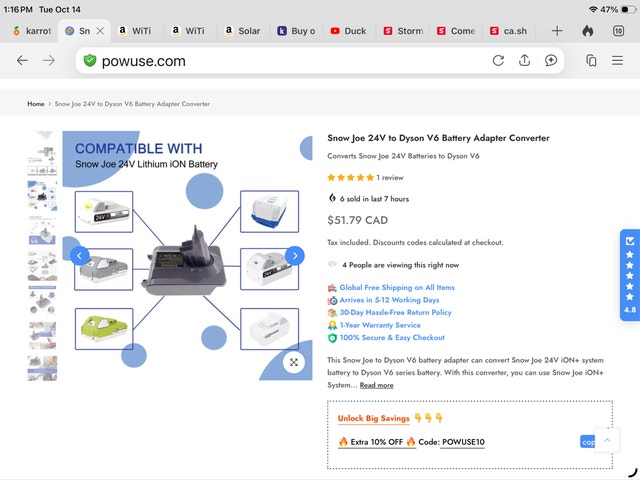This screenshot has height=480, width=640.
Task: Click the $51.79 CAD price
Action: [358, 220]
